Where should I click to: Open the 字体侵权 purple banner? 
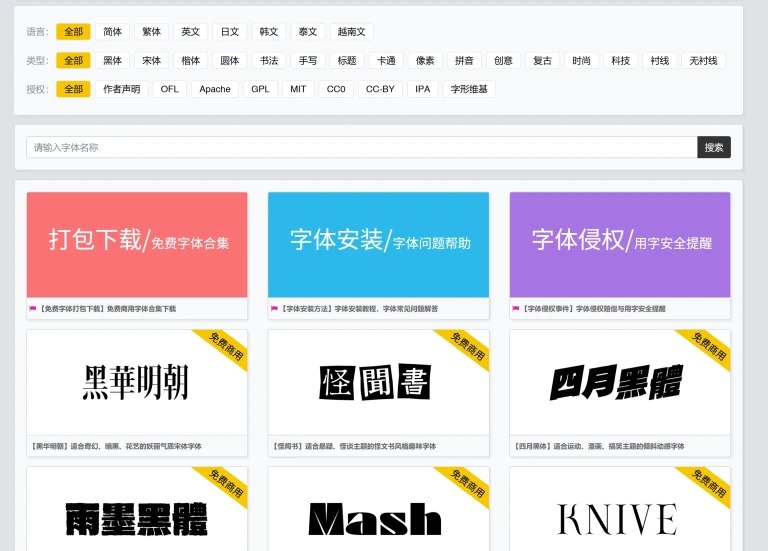click(620, 245)
